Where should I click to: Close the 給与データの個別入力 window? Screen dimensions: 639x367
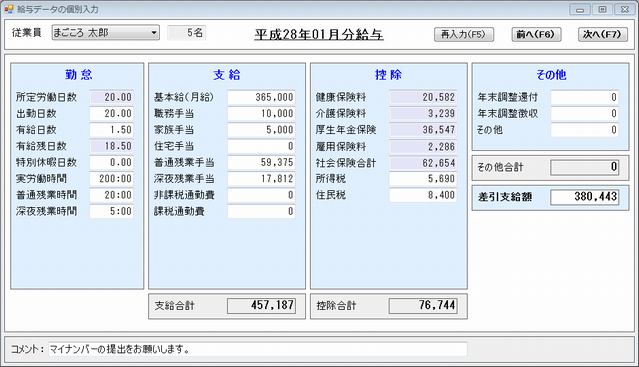tap(625, 9)
